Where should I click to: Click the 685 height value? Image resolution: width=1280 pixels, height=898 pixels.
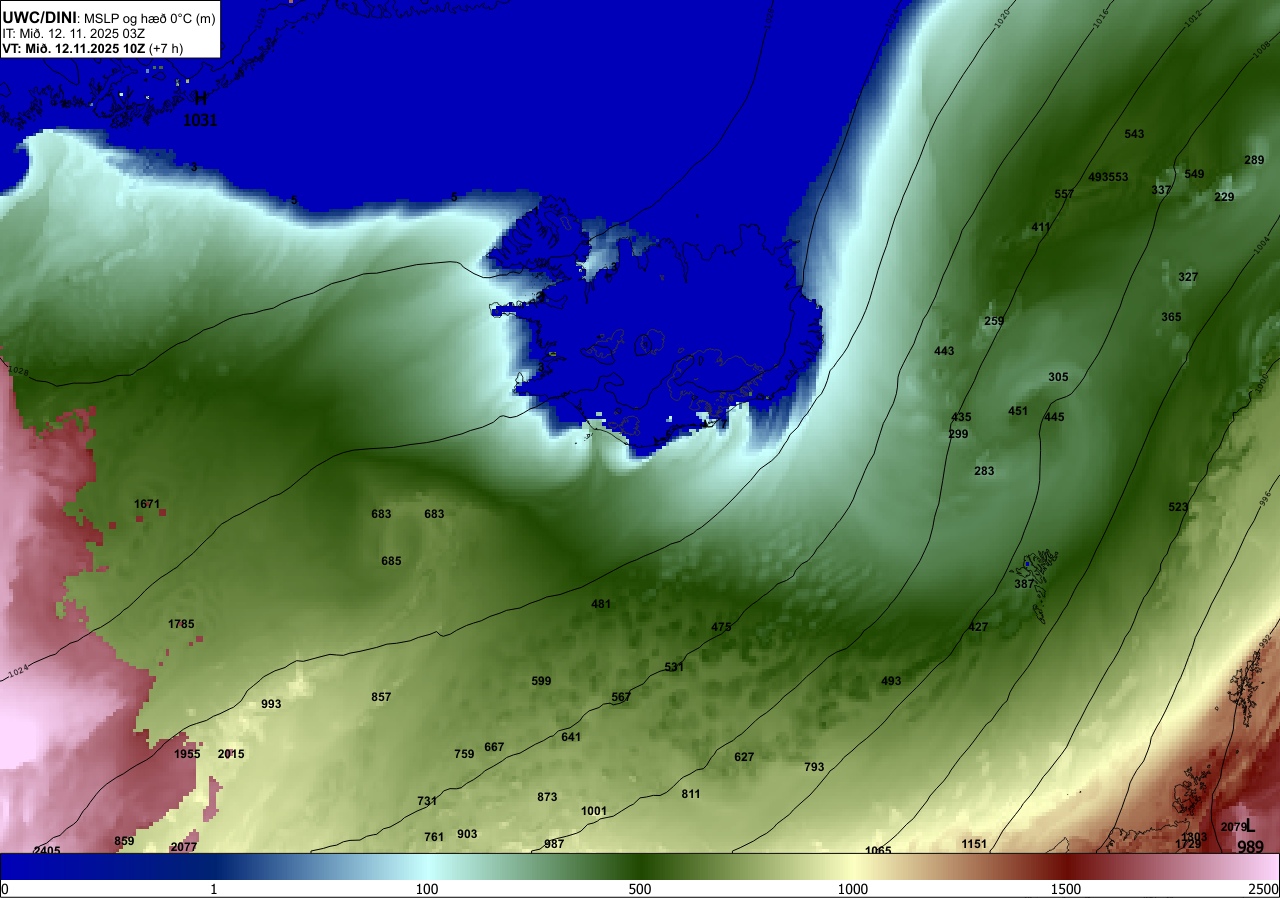[x=391, y=561]
